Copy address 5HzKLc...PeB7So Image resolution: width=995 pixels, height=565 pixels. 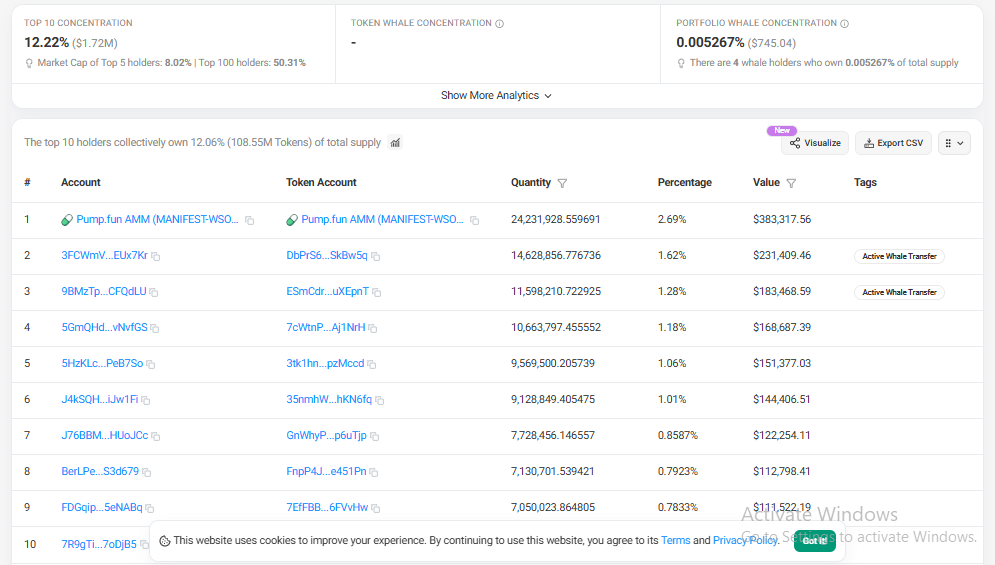(x=150, y=364)
